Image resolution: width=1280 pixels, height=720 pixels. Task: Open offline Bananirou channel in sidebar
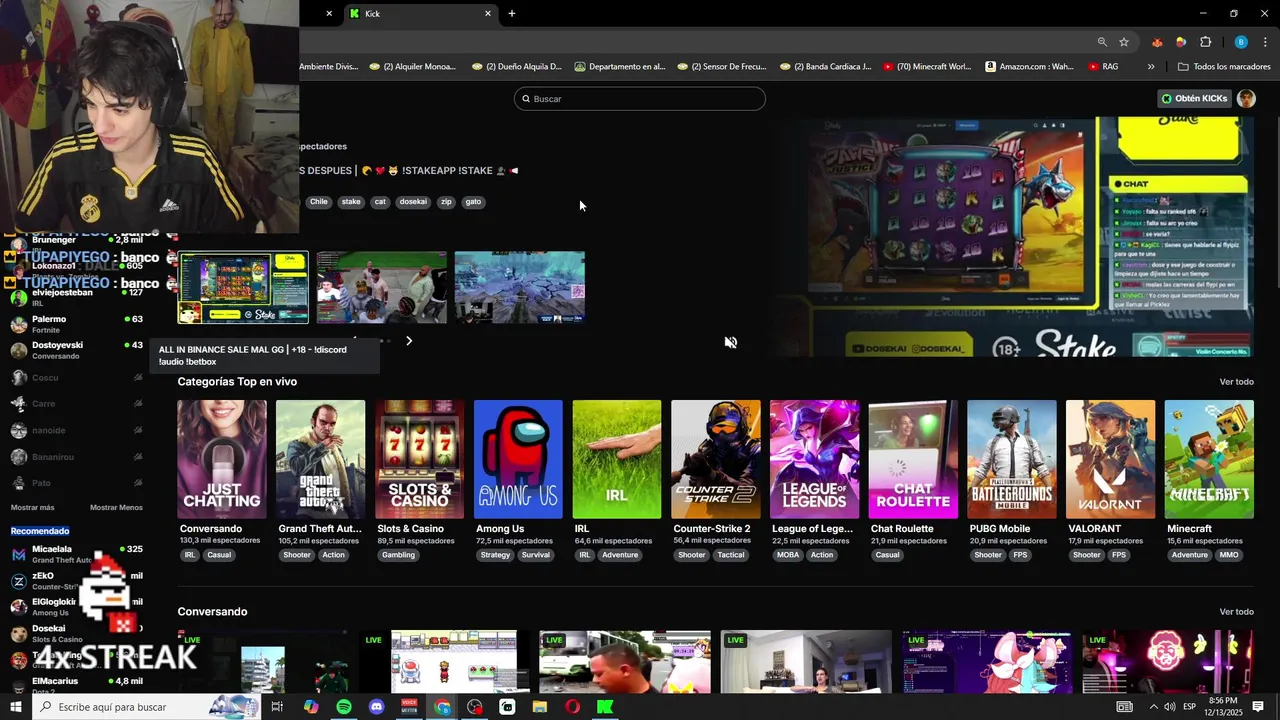point(76,457)
